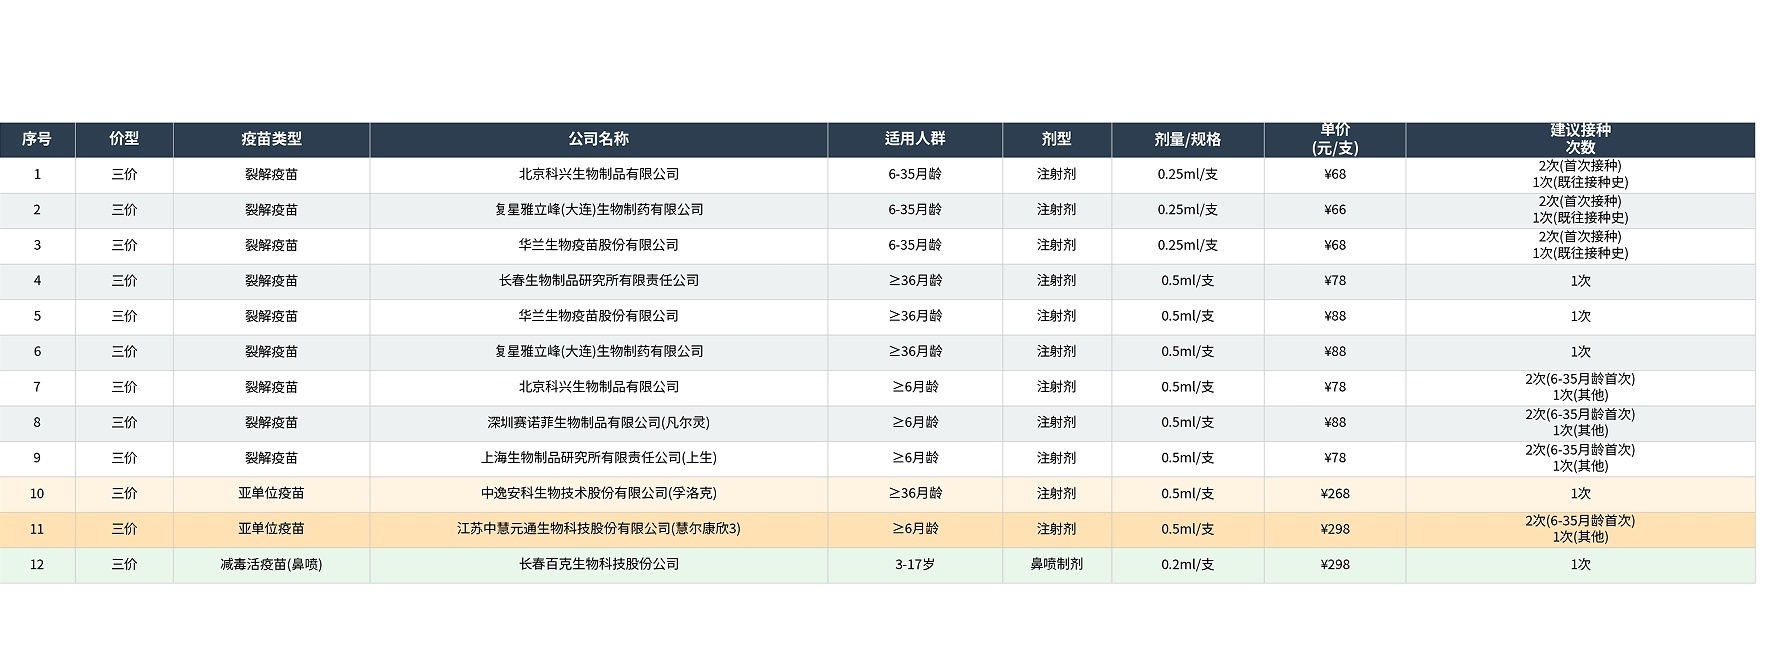Click row 4 age cell ≥36月龄
The width and height of the screenshot is (1782, 652).
click(x=915, y=281)
